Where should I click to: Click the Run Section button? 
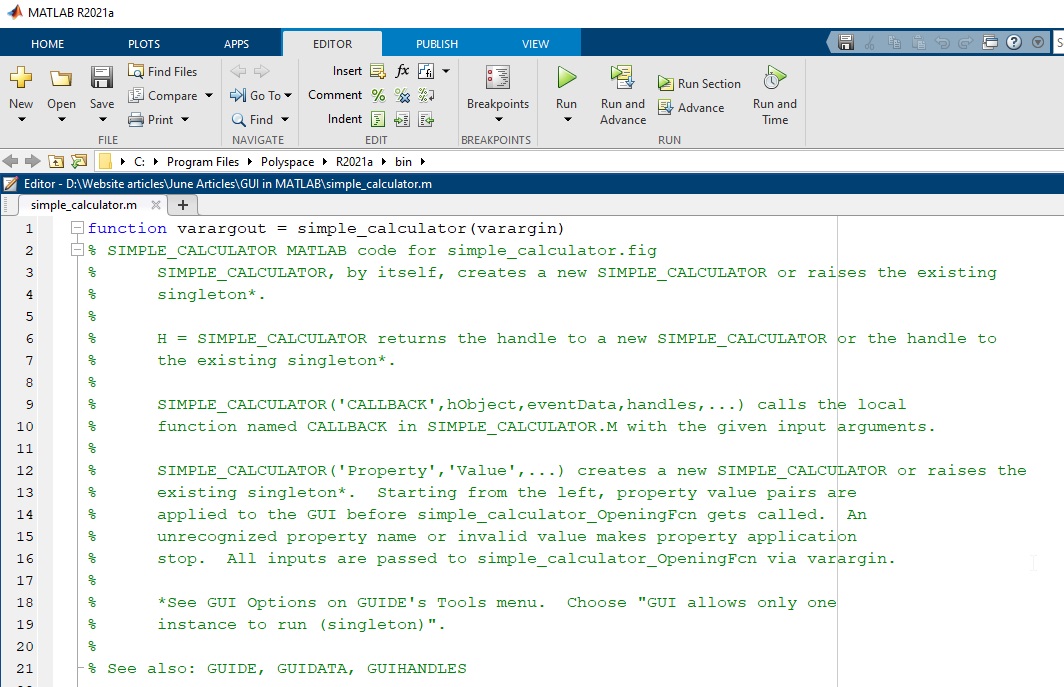[699, 83]
